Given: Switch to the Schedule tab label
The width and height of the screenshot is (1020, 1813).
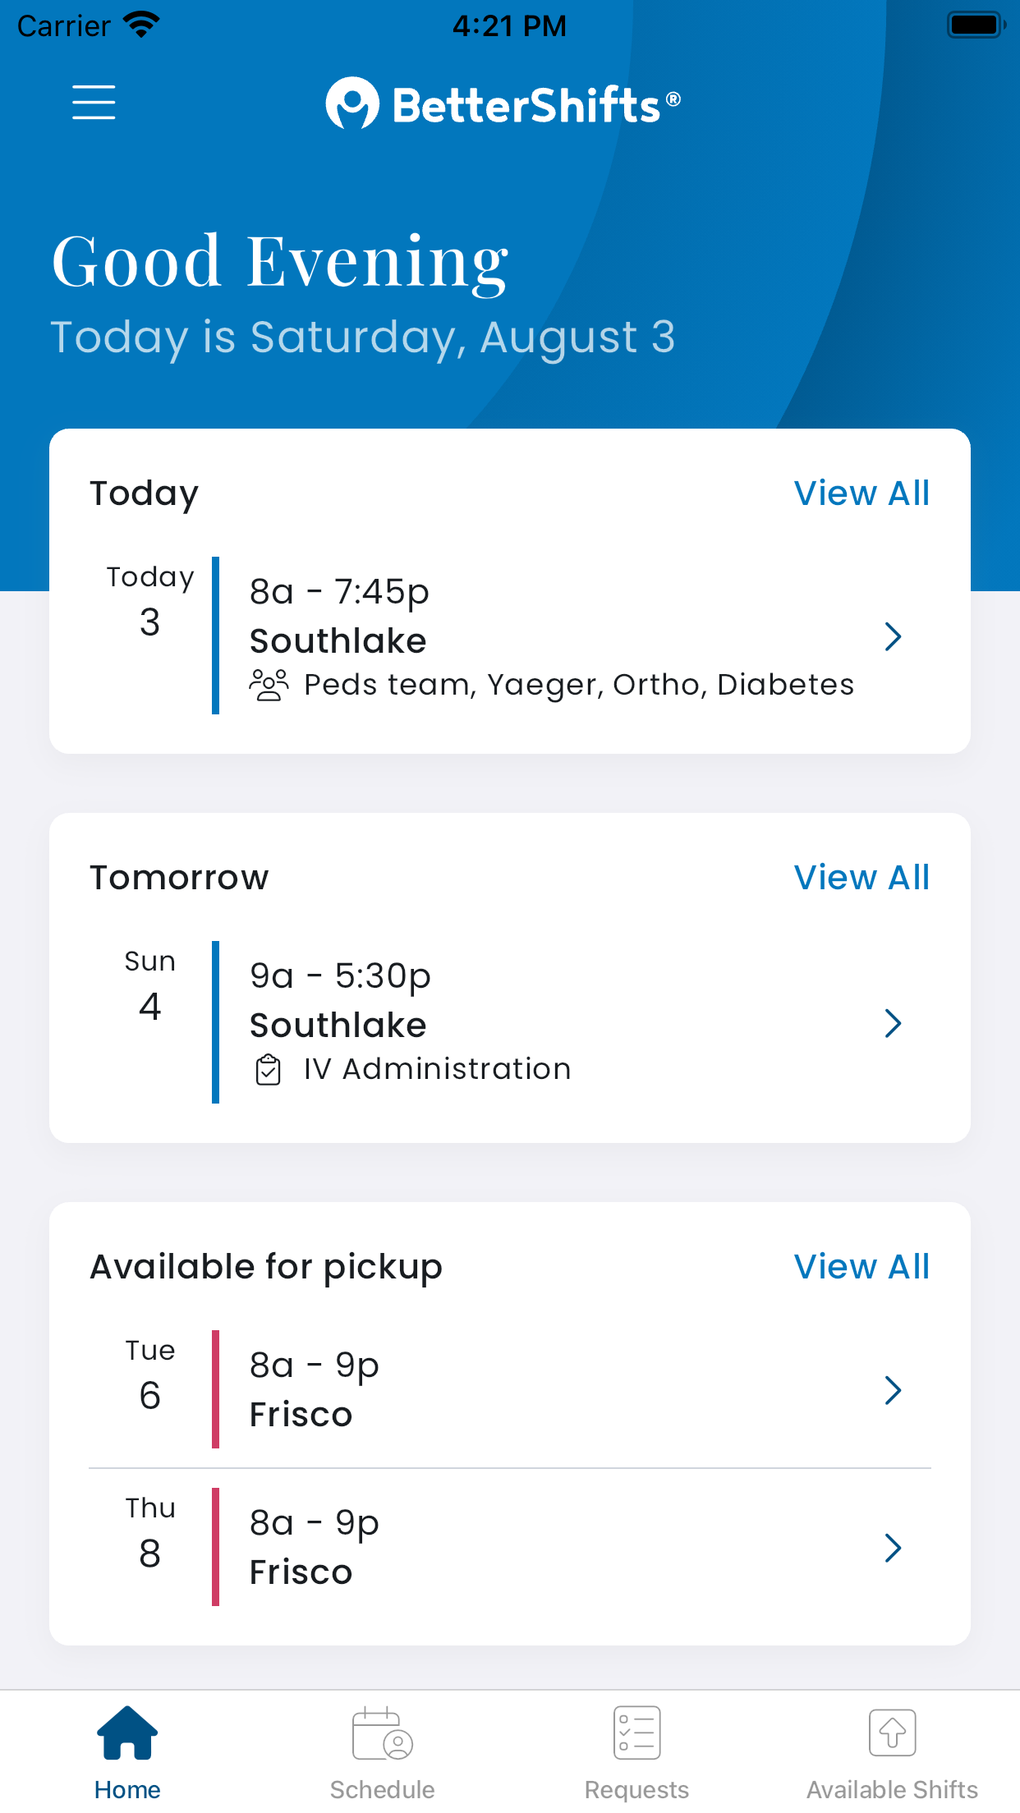Looking at the screenshot, I should [382, 1789].
